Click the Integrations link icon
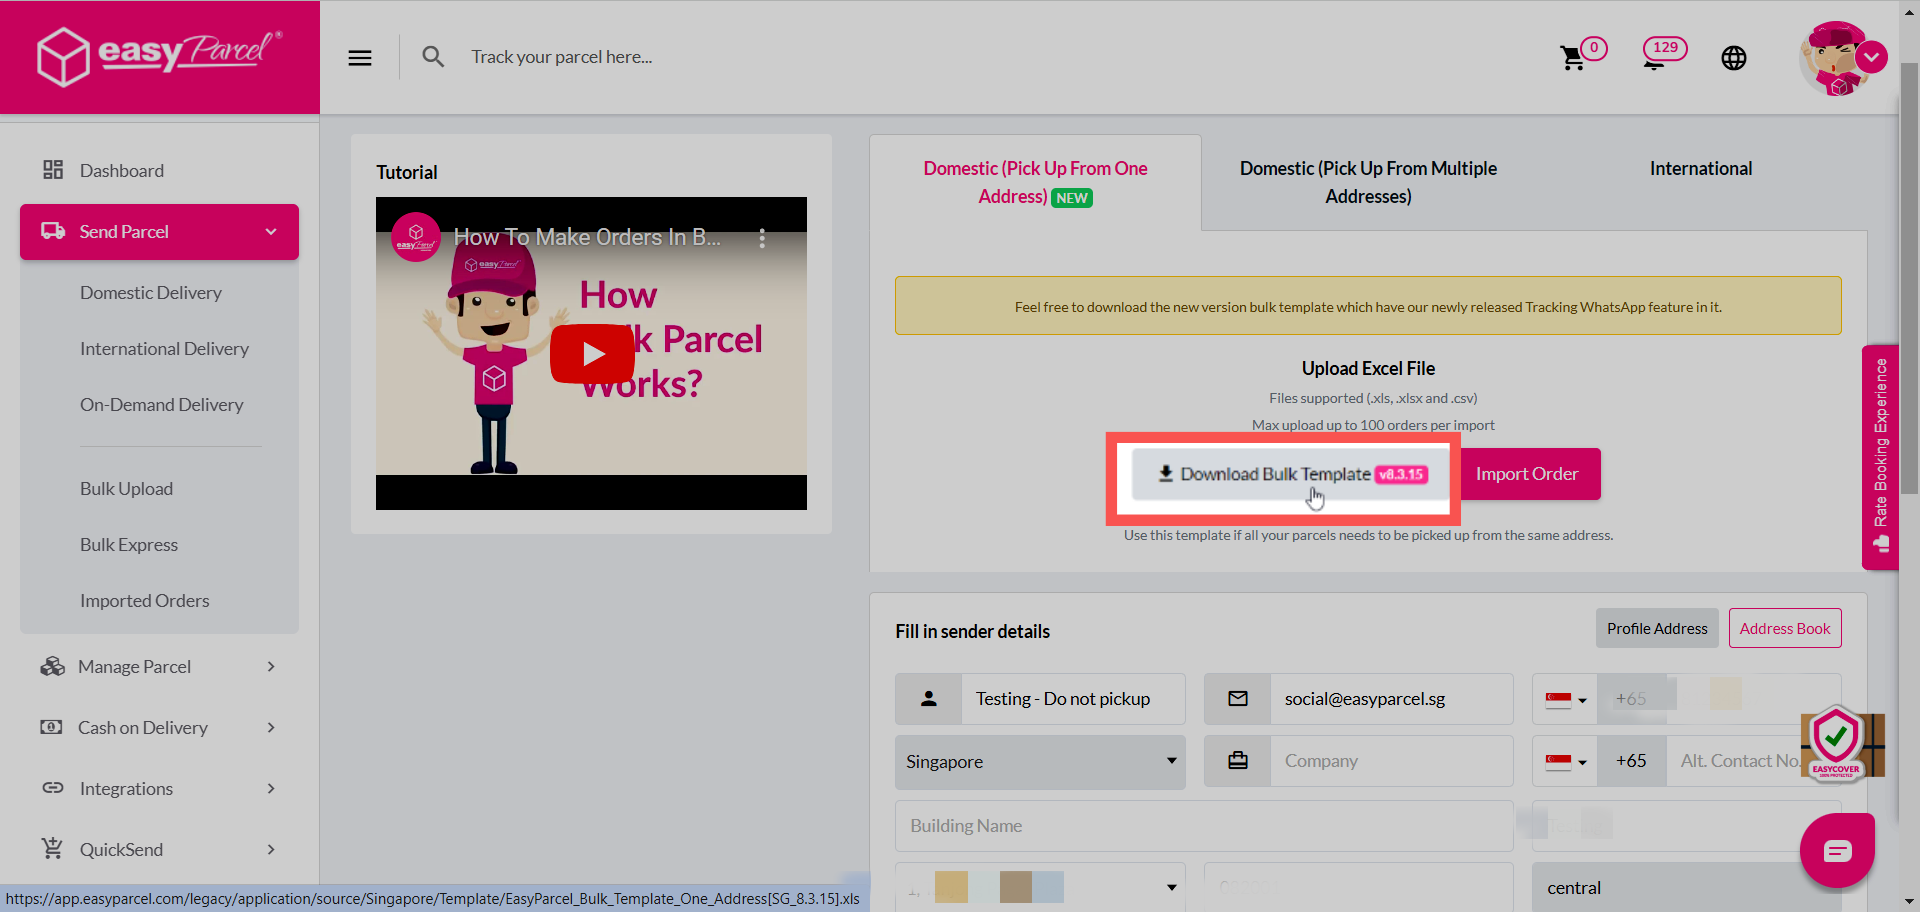Image resolution: width=1920 pixels, height=912 pixels. (53, 788)
